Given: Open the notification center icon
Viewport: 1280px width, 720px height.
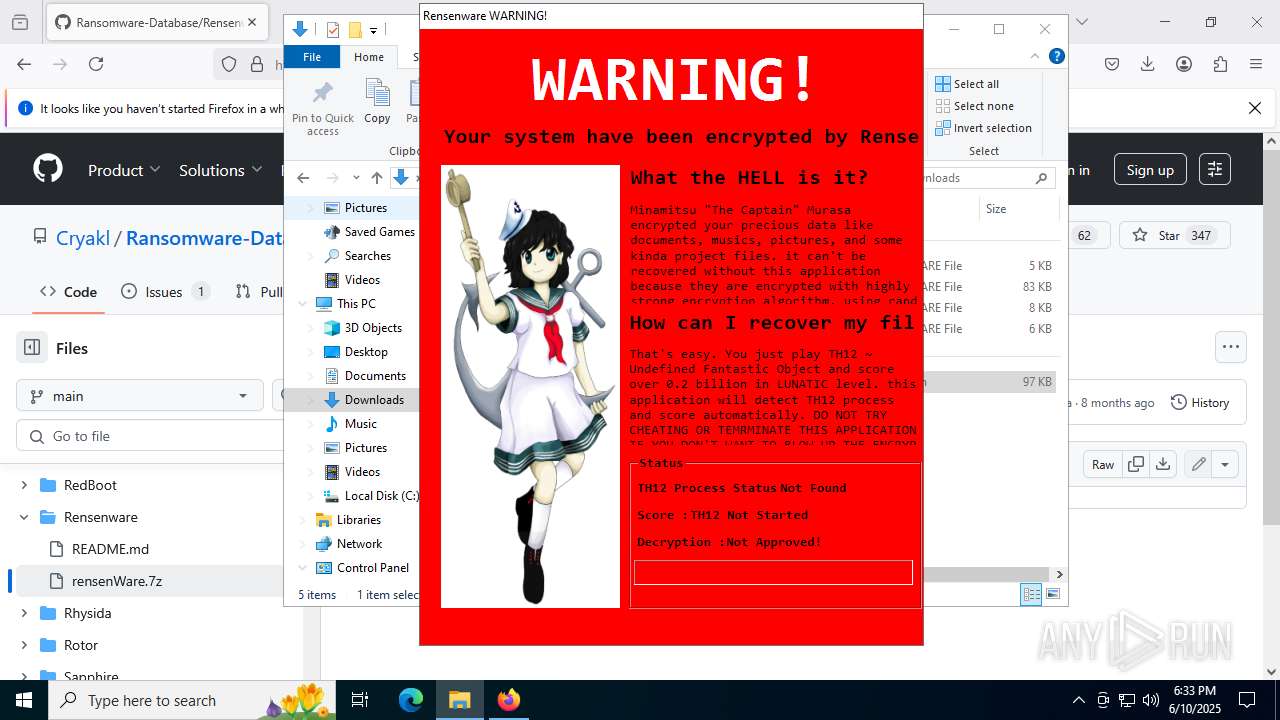Looking at the screenshot, I should (x=1247, y=700).
